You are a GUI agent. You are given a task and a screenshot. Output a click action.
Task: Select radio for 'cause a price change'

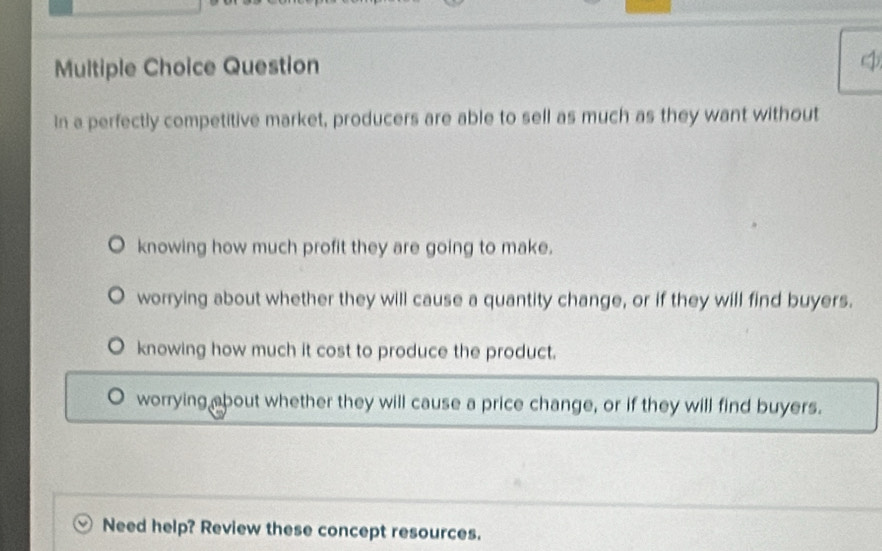[x=117, y=404]
